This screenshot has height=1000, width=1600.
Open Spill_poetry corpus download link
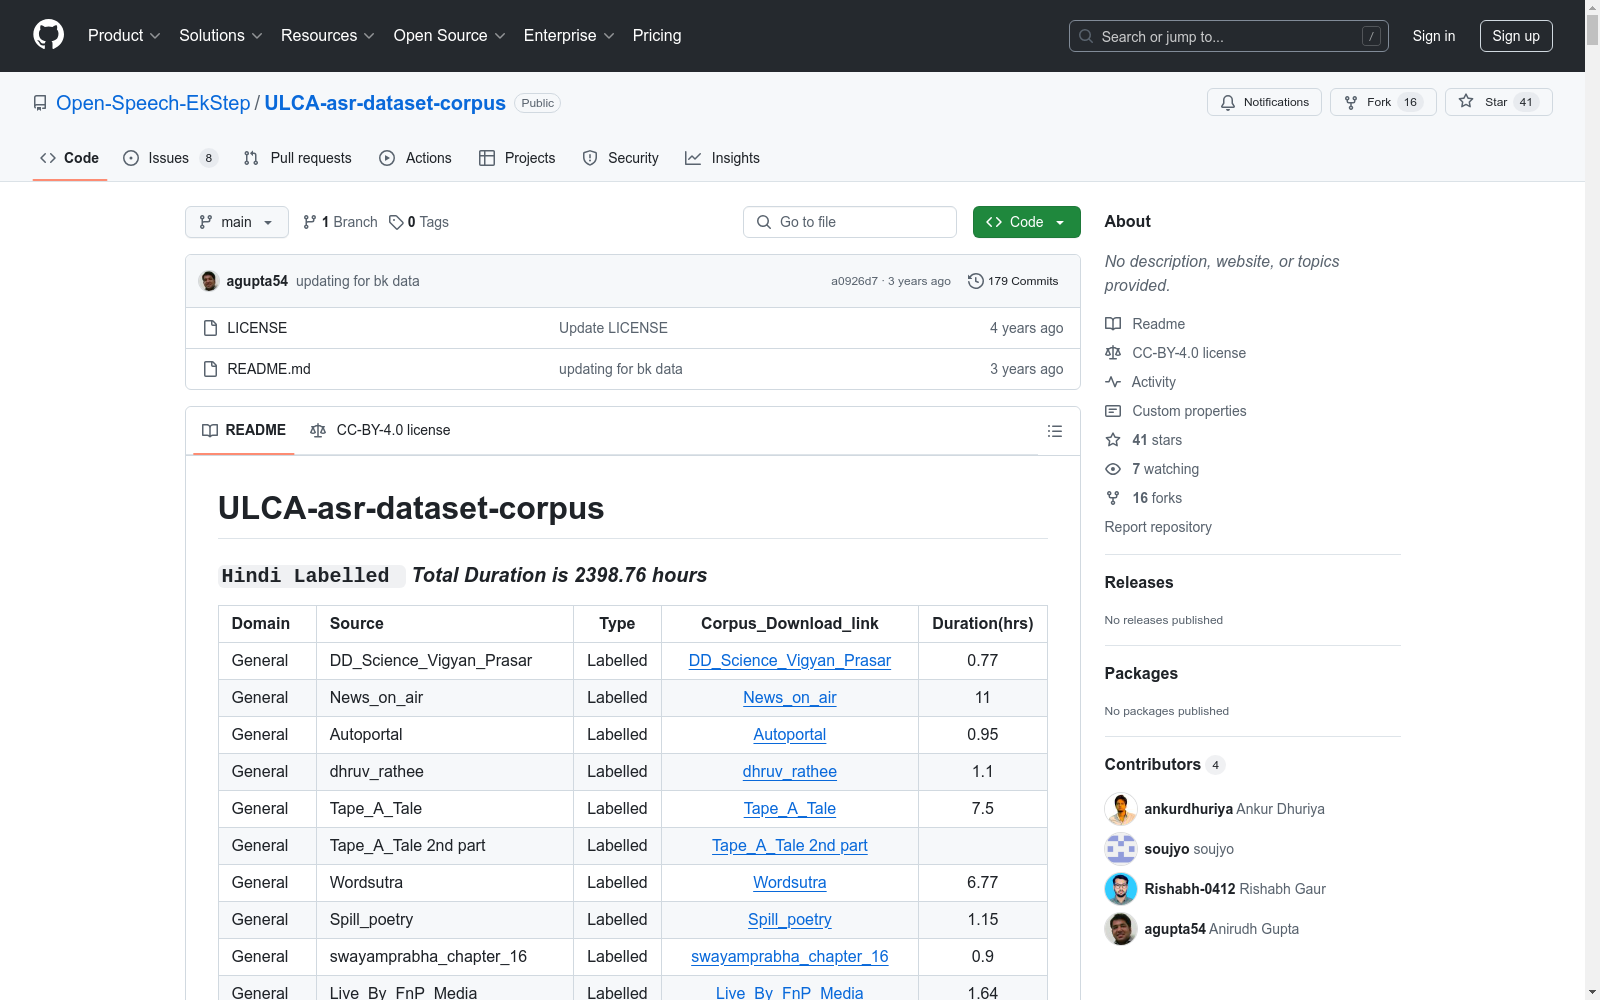pos(790,920)
